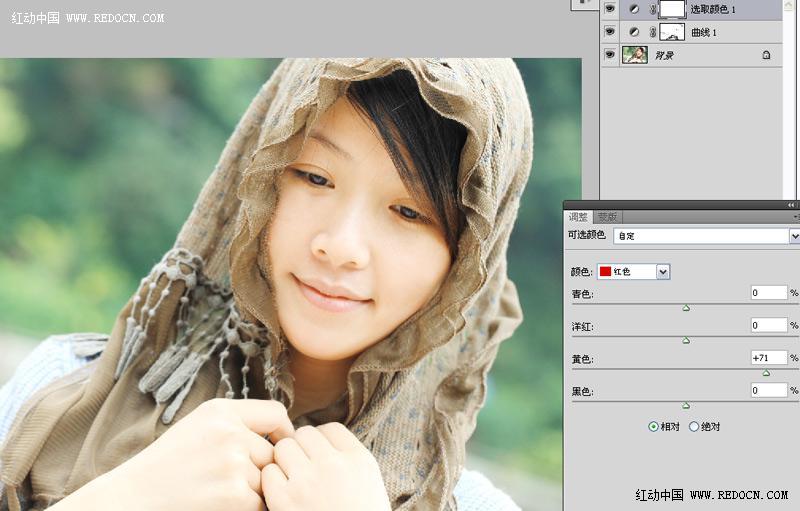The width and height of the screenshot is (800, 511).
Task: Click the 青色 percentage input field
Action: click(768, 293)
